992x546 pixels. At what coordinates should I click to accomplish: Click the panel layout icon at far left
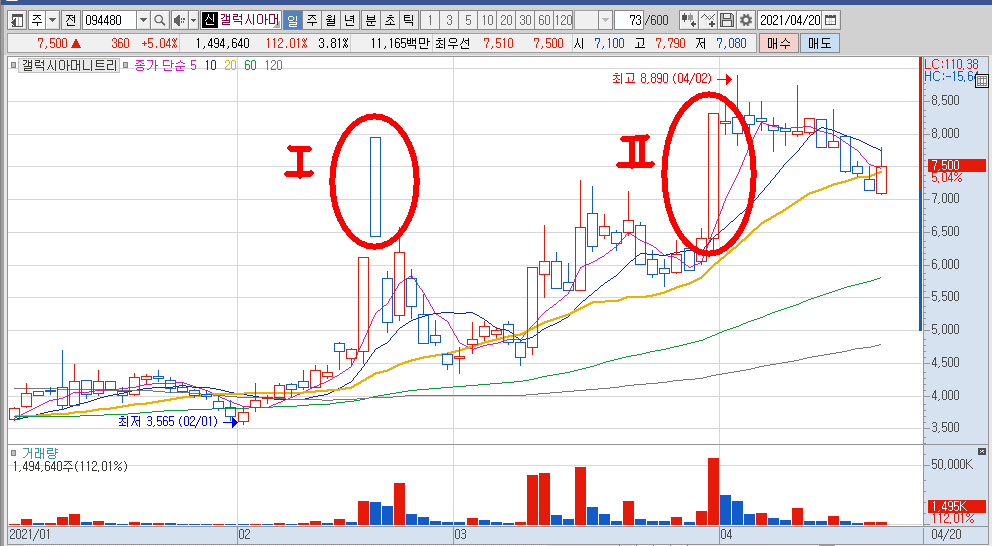pyautogui.click(x=16, y=20)
